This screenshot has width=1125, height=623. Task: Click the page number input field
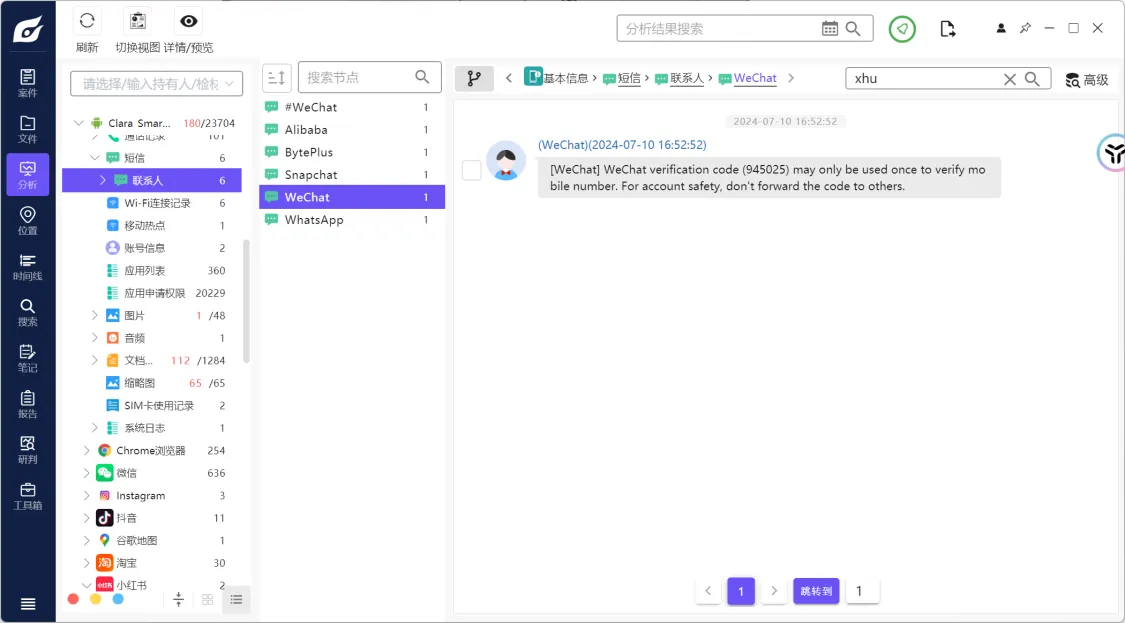pyautogui.click(x=862, y=591)
